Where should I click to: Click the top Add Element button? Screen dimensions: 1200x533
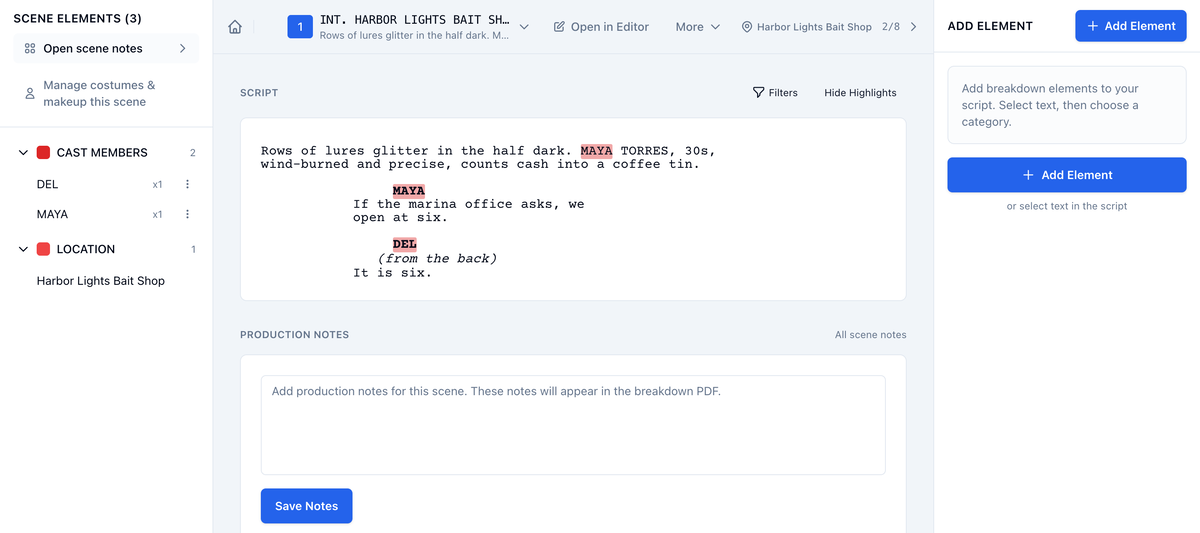tap(1131, 26)
